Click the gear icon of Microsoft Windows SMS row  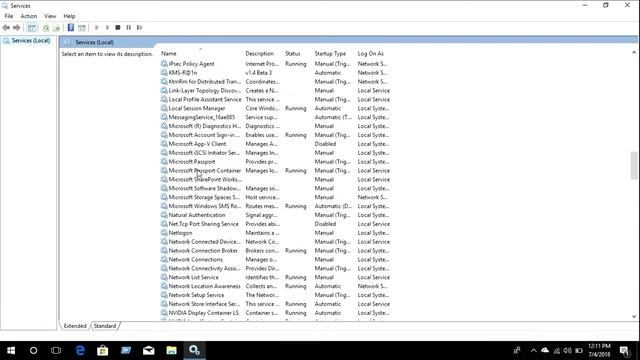tap(164, 206)
